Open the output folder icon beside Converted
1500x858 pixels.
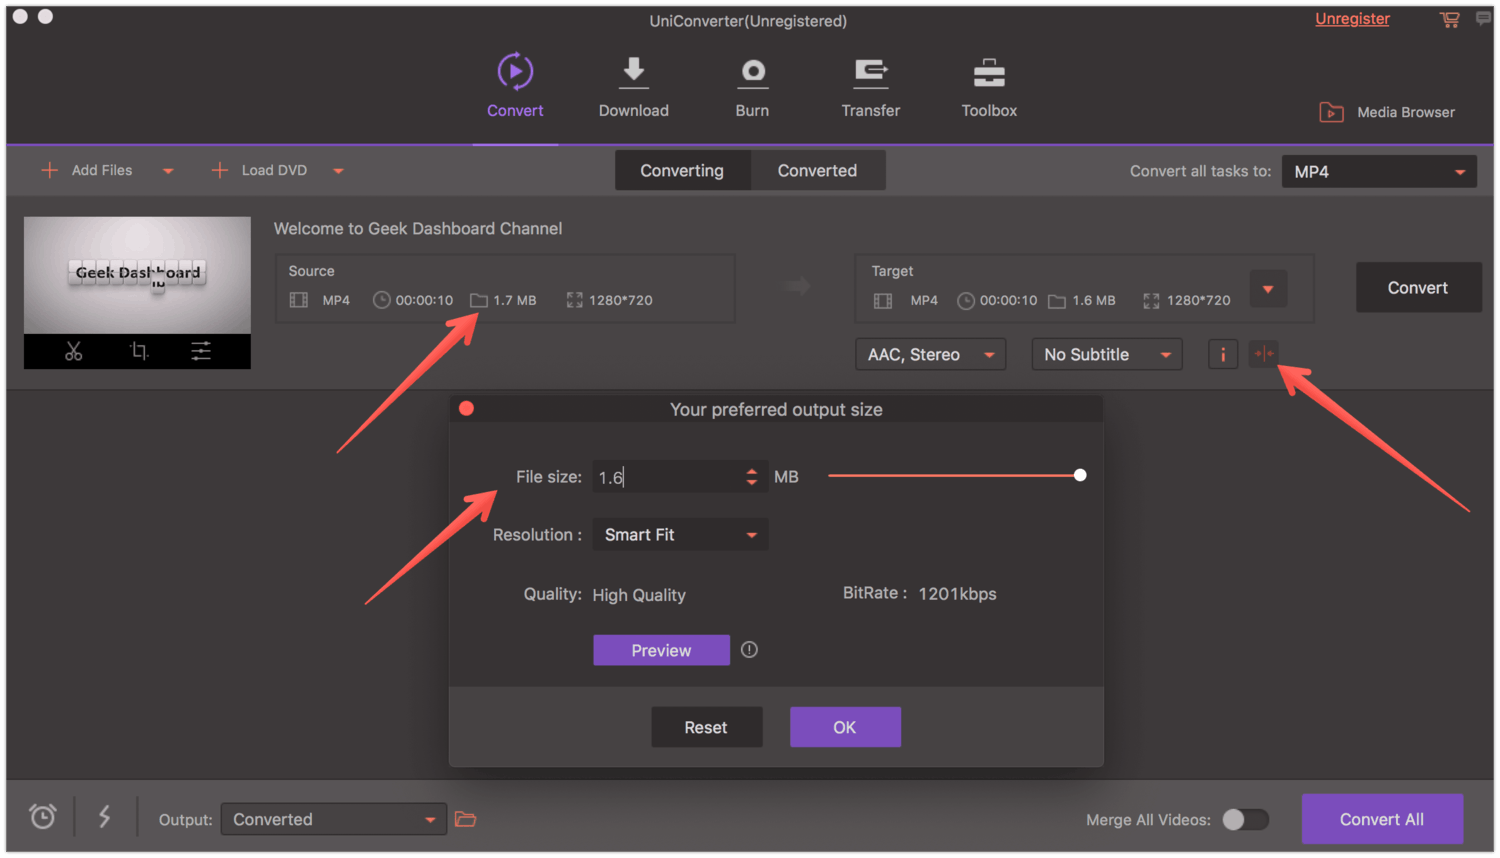coord(465,819)
